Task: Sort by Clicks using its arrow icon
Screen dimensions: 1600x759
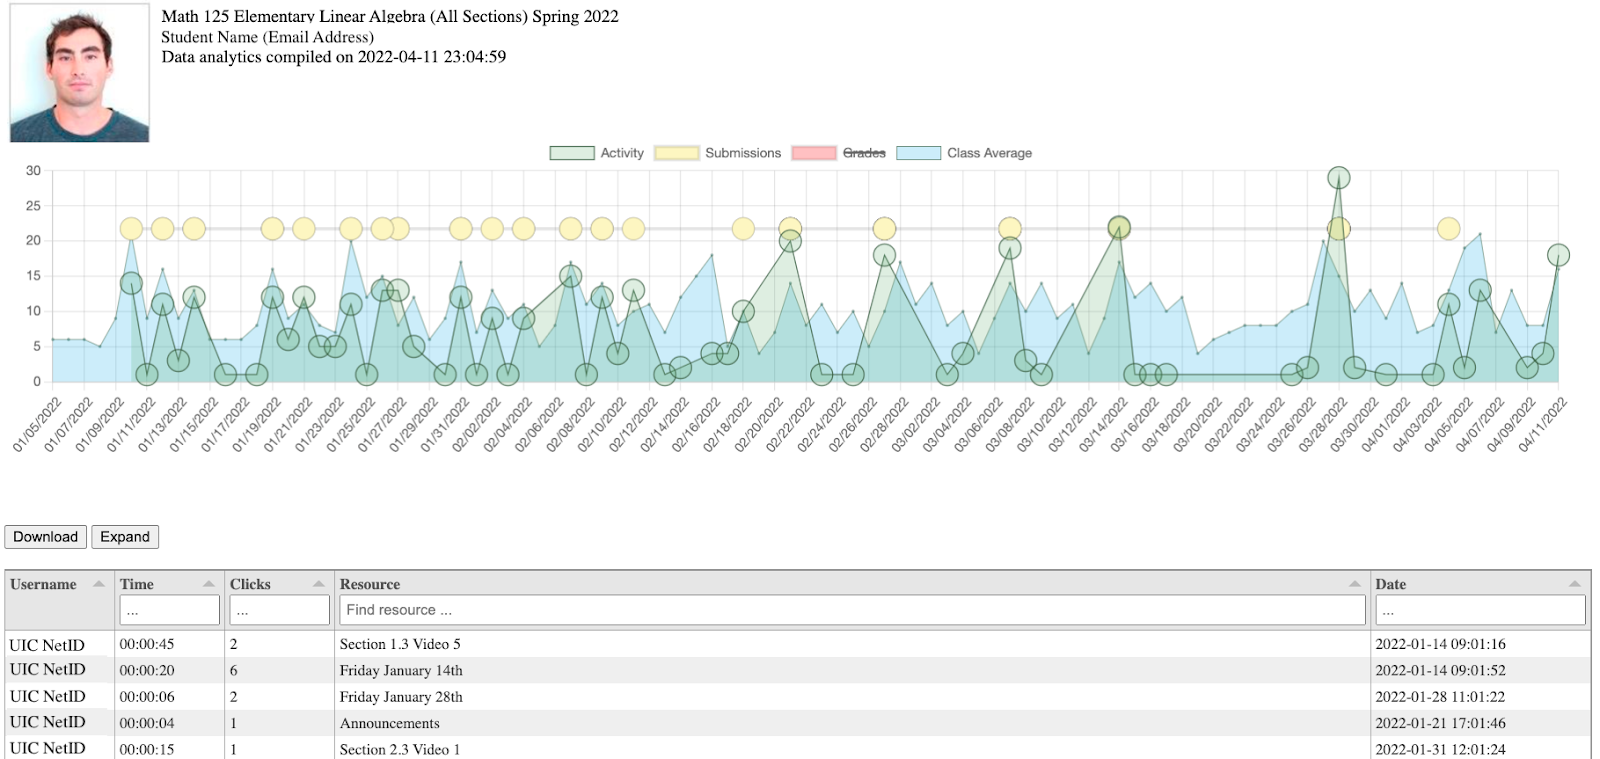Action: point(319,584)
